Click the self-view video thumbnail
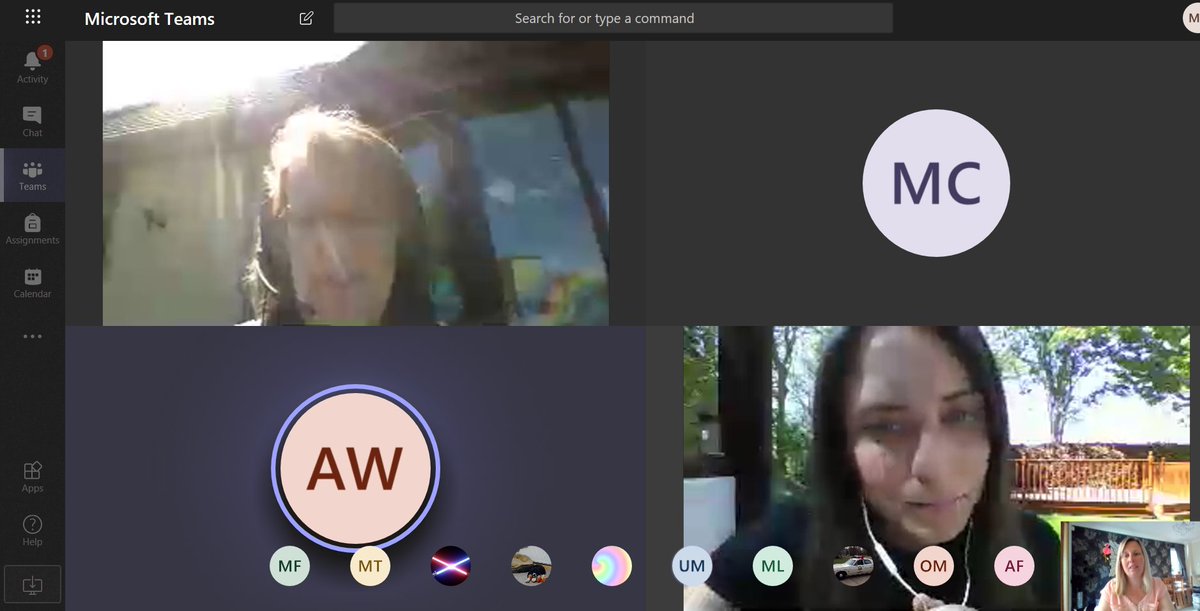 click(x=1130, y=565)
